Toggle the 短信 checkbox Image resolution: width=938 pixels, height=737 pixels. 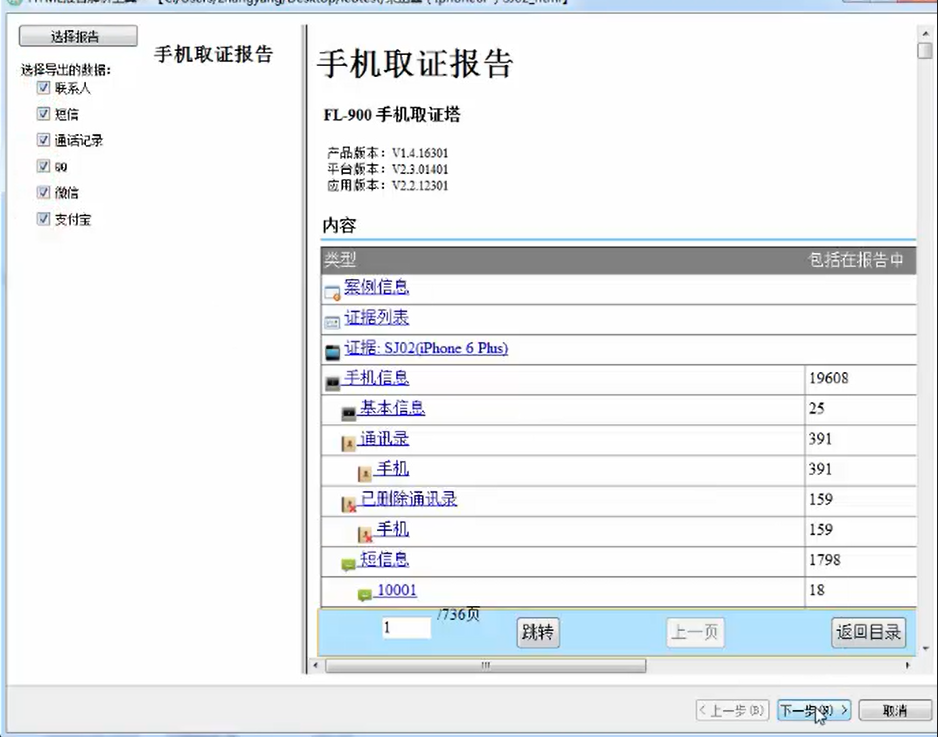pyautogui.click(x=43, y=114)
